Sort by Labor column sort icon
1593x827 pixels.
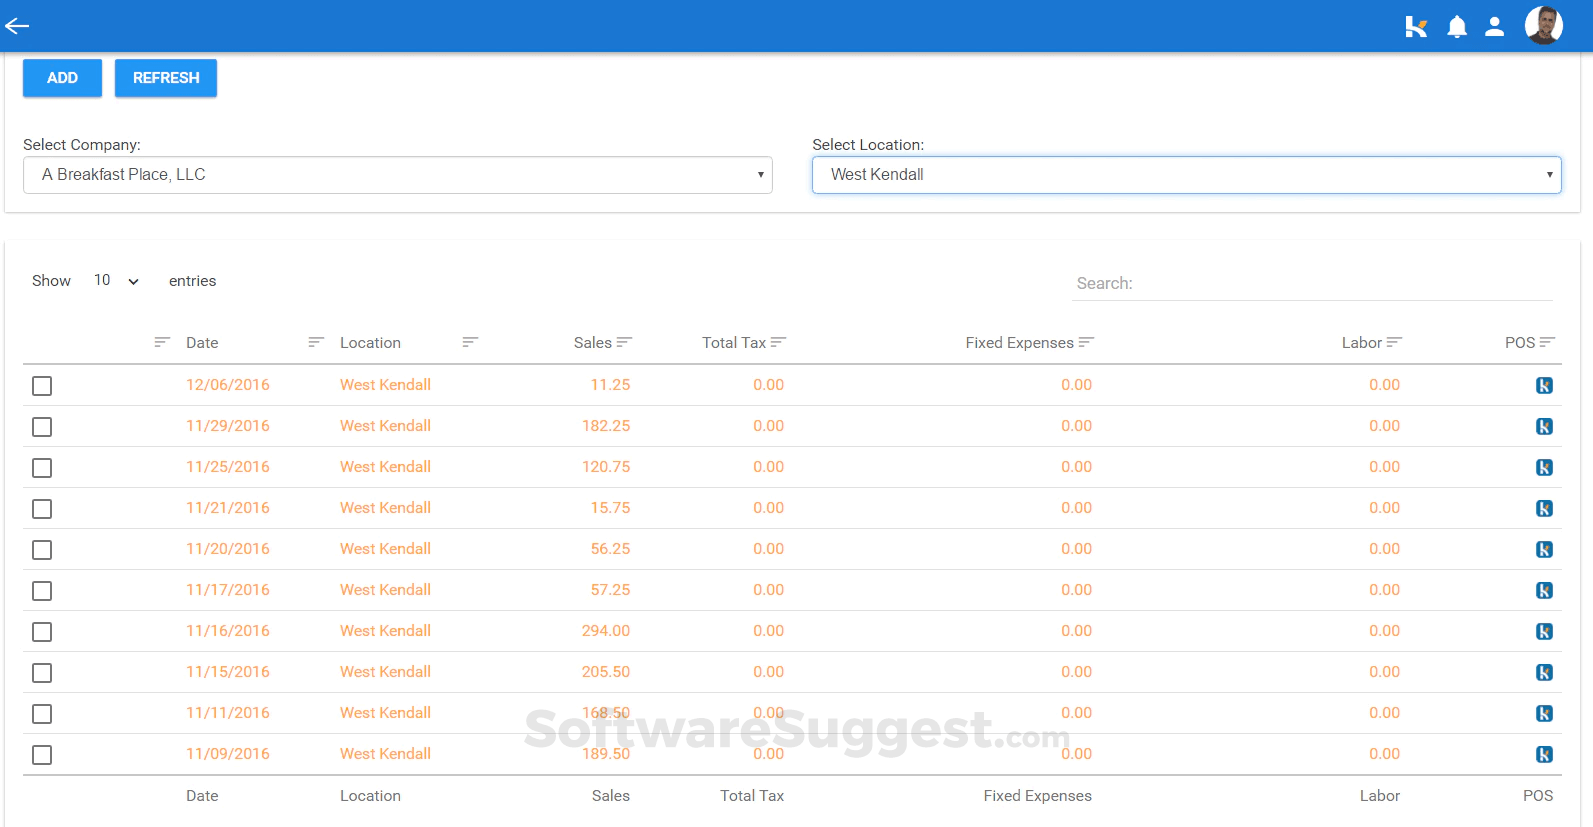(1394, 343)
